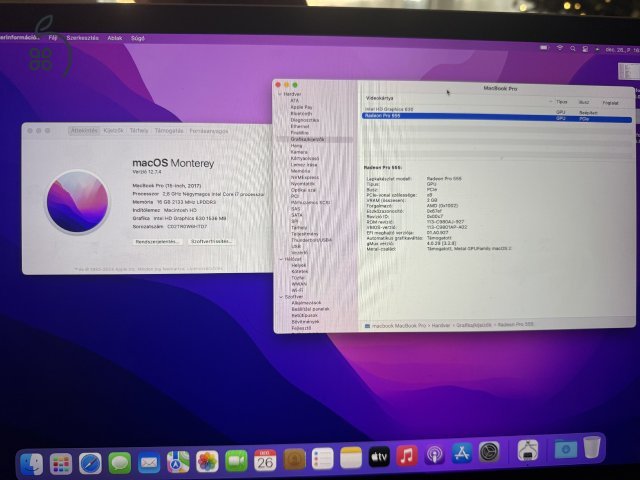Select Wi-Fi under Hálózat in sidebar
This screenshot has width=640, height=480.
298,290
